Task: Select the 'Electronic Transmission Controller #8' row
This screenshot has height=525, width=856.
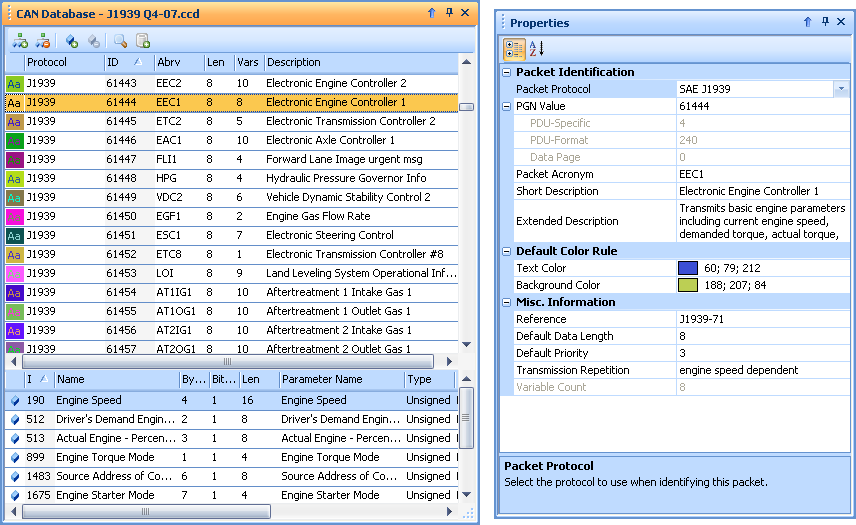Action: point(231,254)
